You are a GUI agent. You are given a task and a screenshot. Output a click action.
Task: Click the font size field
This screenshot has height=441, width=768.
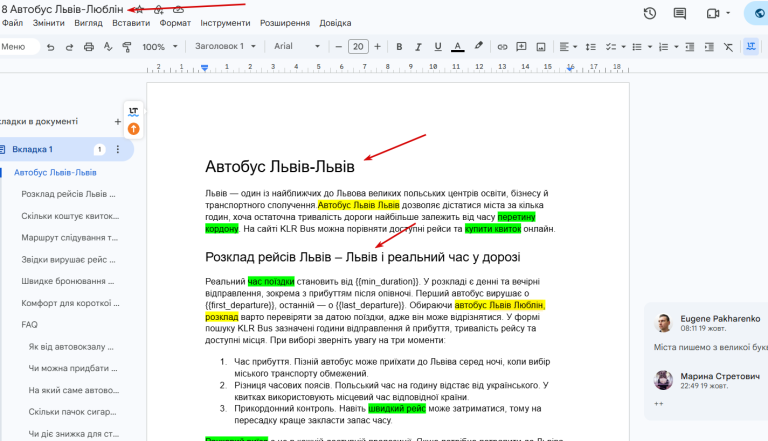(x=358, y=47)
